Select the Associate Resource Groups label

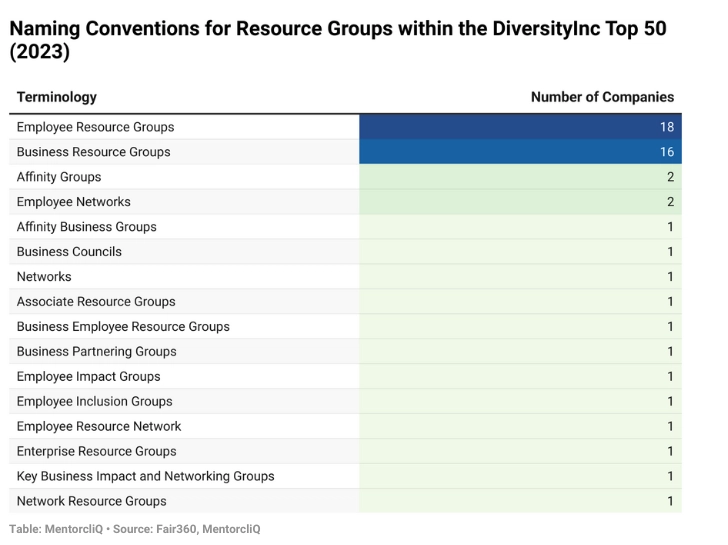[x=96, y=302]
